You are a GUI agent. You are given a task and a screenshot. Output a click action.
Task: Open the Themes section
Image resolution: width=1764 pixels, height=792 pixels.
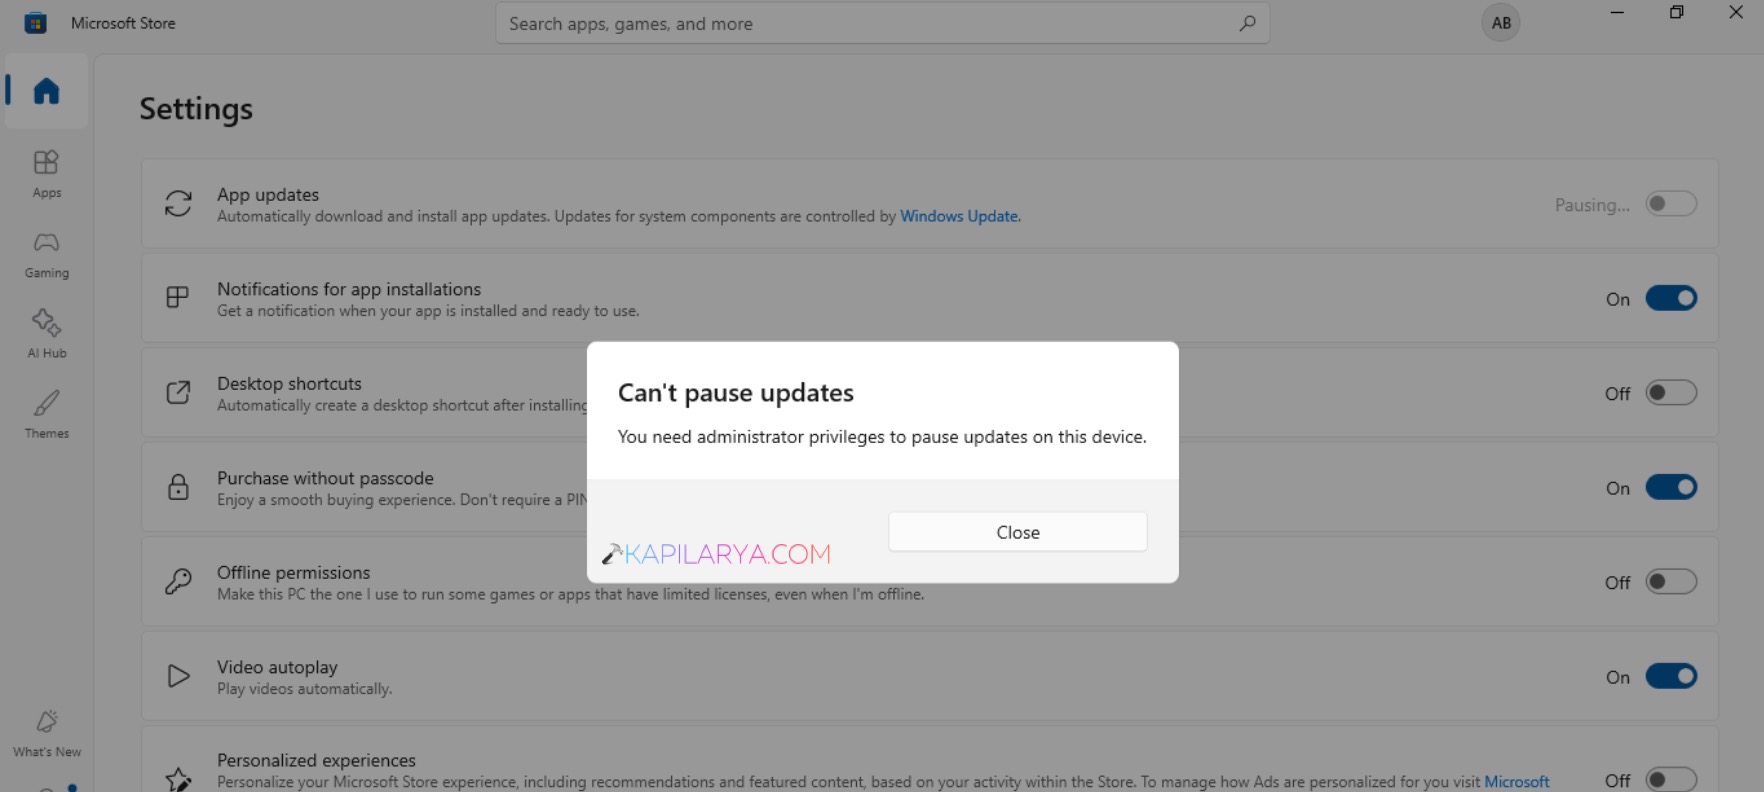46,415
